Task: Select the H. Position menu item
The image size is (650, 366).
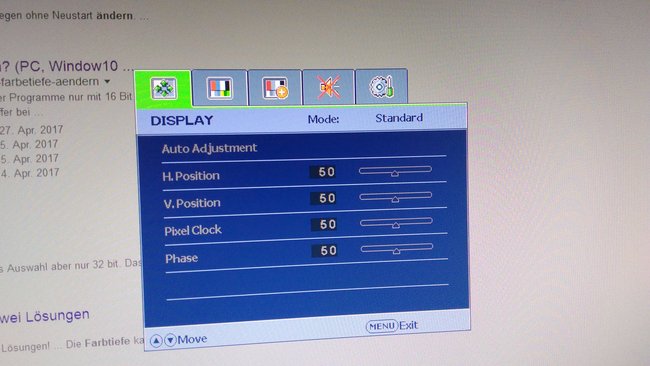Action: pyautogui.click(x=191, y=176)
